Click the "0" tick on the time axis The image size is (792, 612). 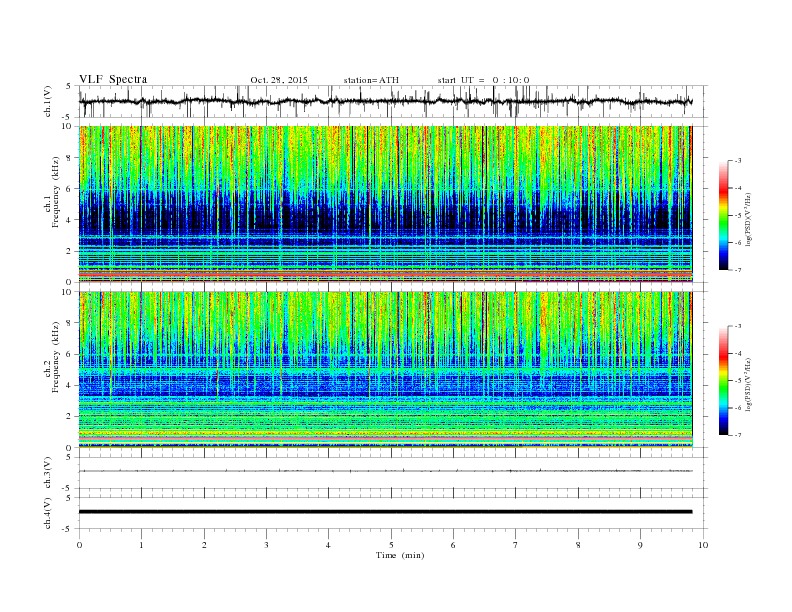pyautogui.click(x=79, y=545)
